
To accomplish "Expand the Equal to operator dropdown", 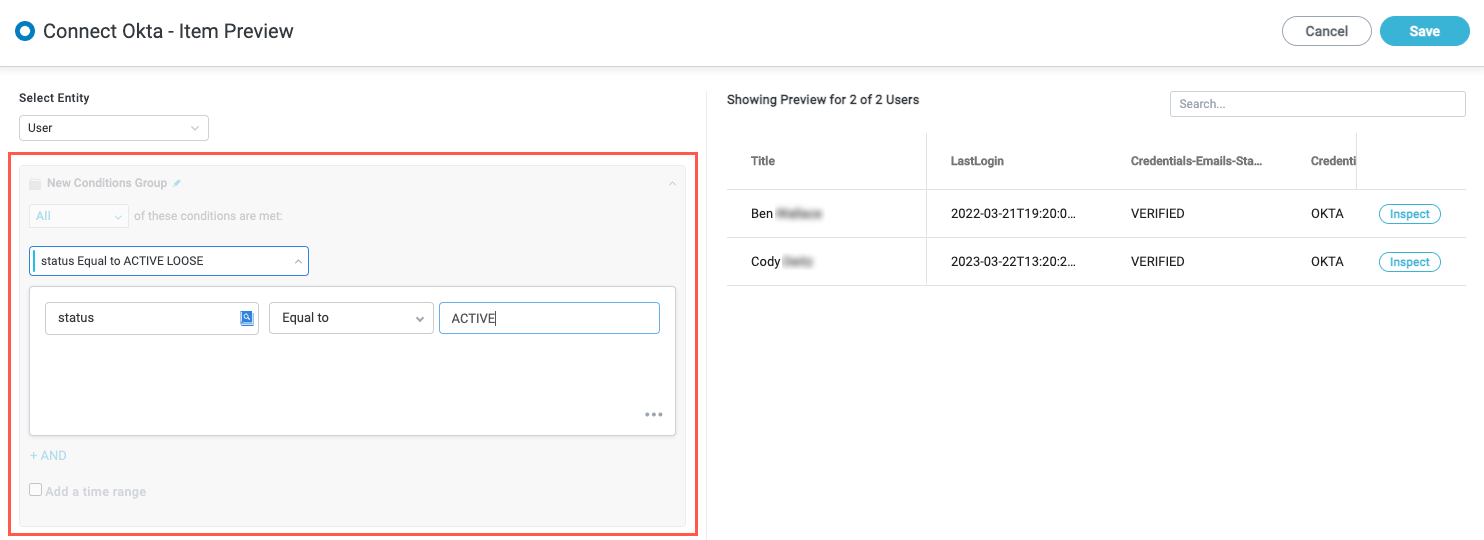I will [x=350, y=318].
